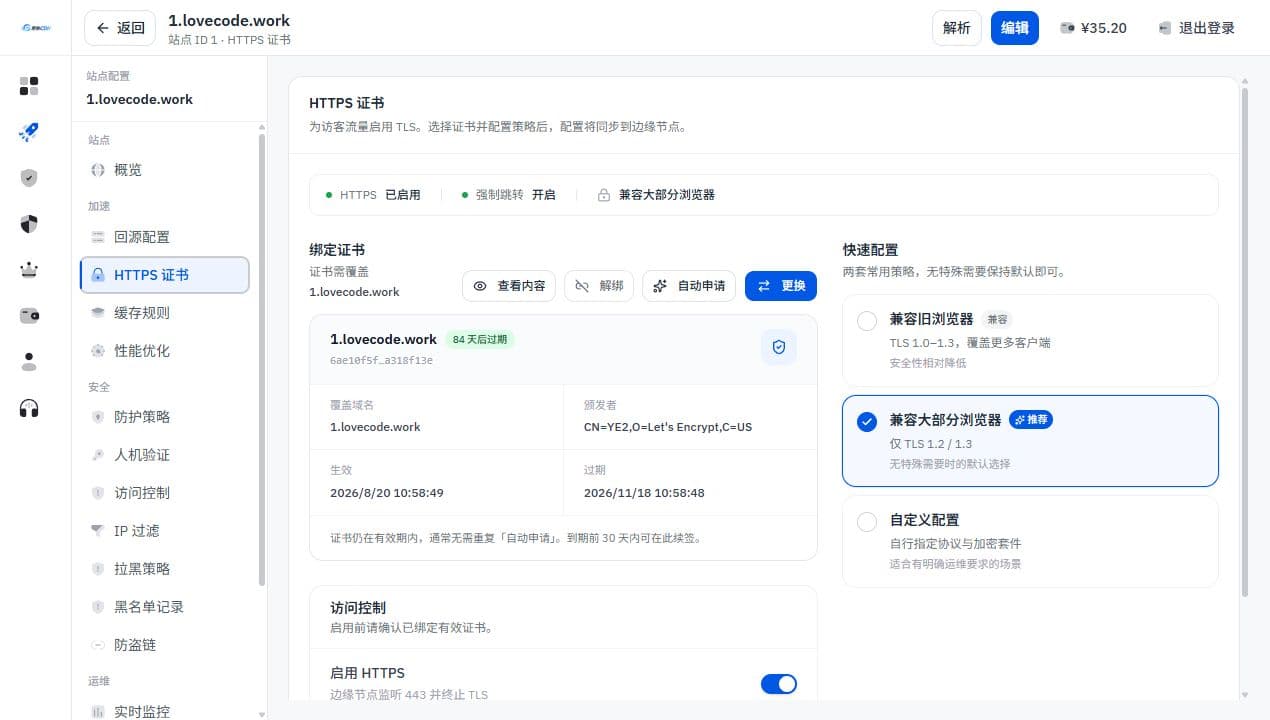This screenshot has width=1270, height=720.
Task: Click 兼容大部分浏览器 status with lock icon
Action: coord(656,195)
